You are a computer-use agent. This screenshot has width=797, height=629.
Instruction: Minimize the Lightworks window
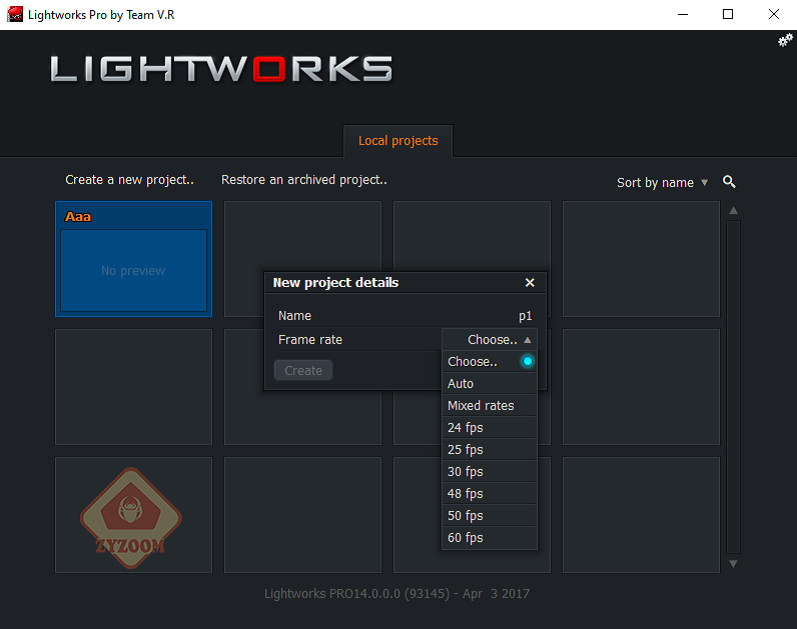coord(683,15)
